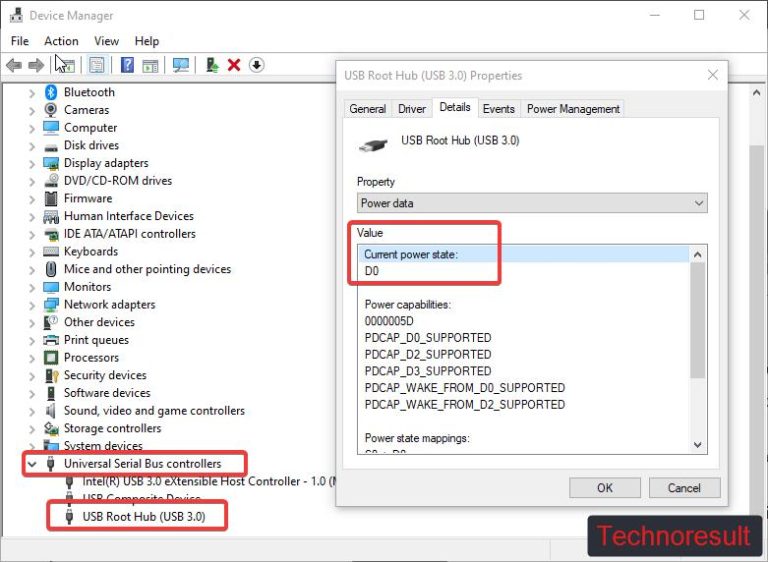This screenshot has height=562, width=768.
Task: Close the USB Root Hub Properties dialog
Action: point(713,75)
